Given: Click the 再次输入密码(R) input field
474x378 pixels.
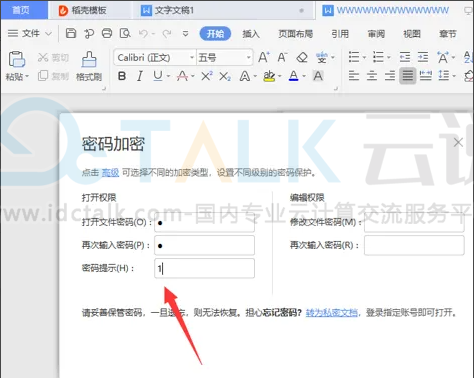Looking at the screenshot, I should [x=414, y=245].
